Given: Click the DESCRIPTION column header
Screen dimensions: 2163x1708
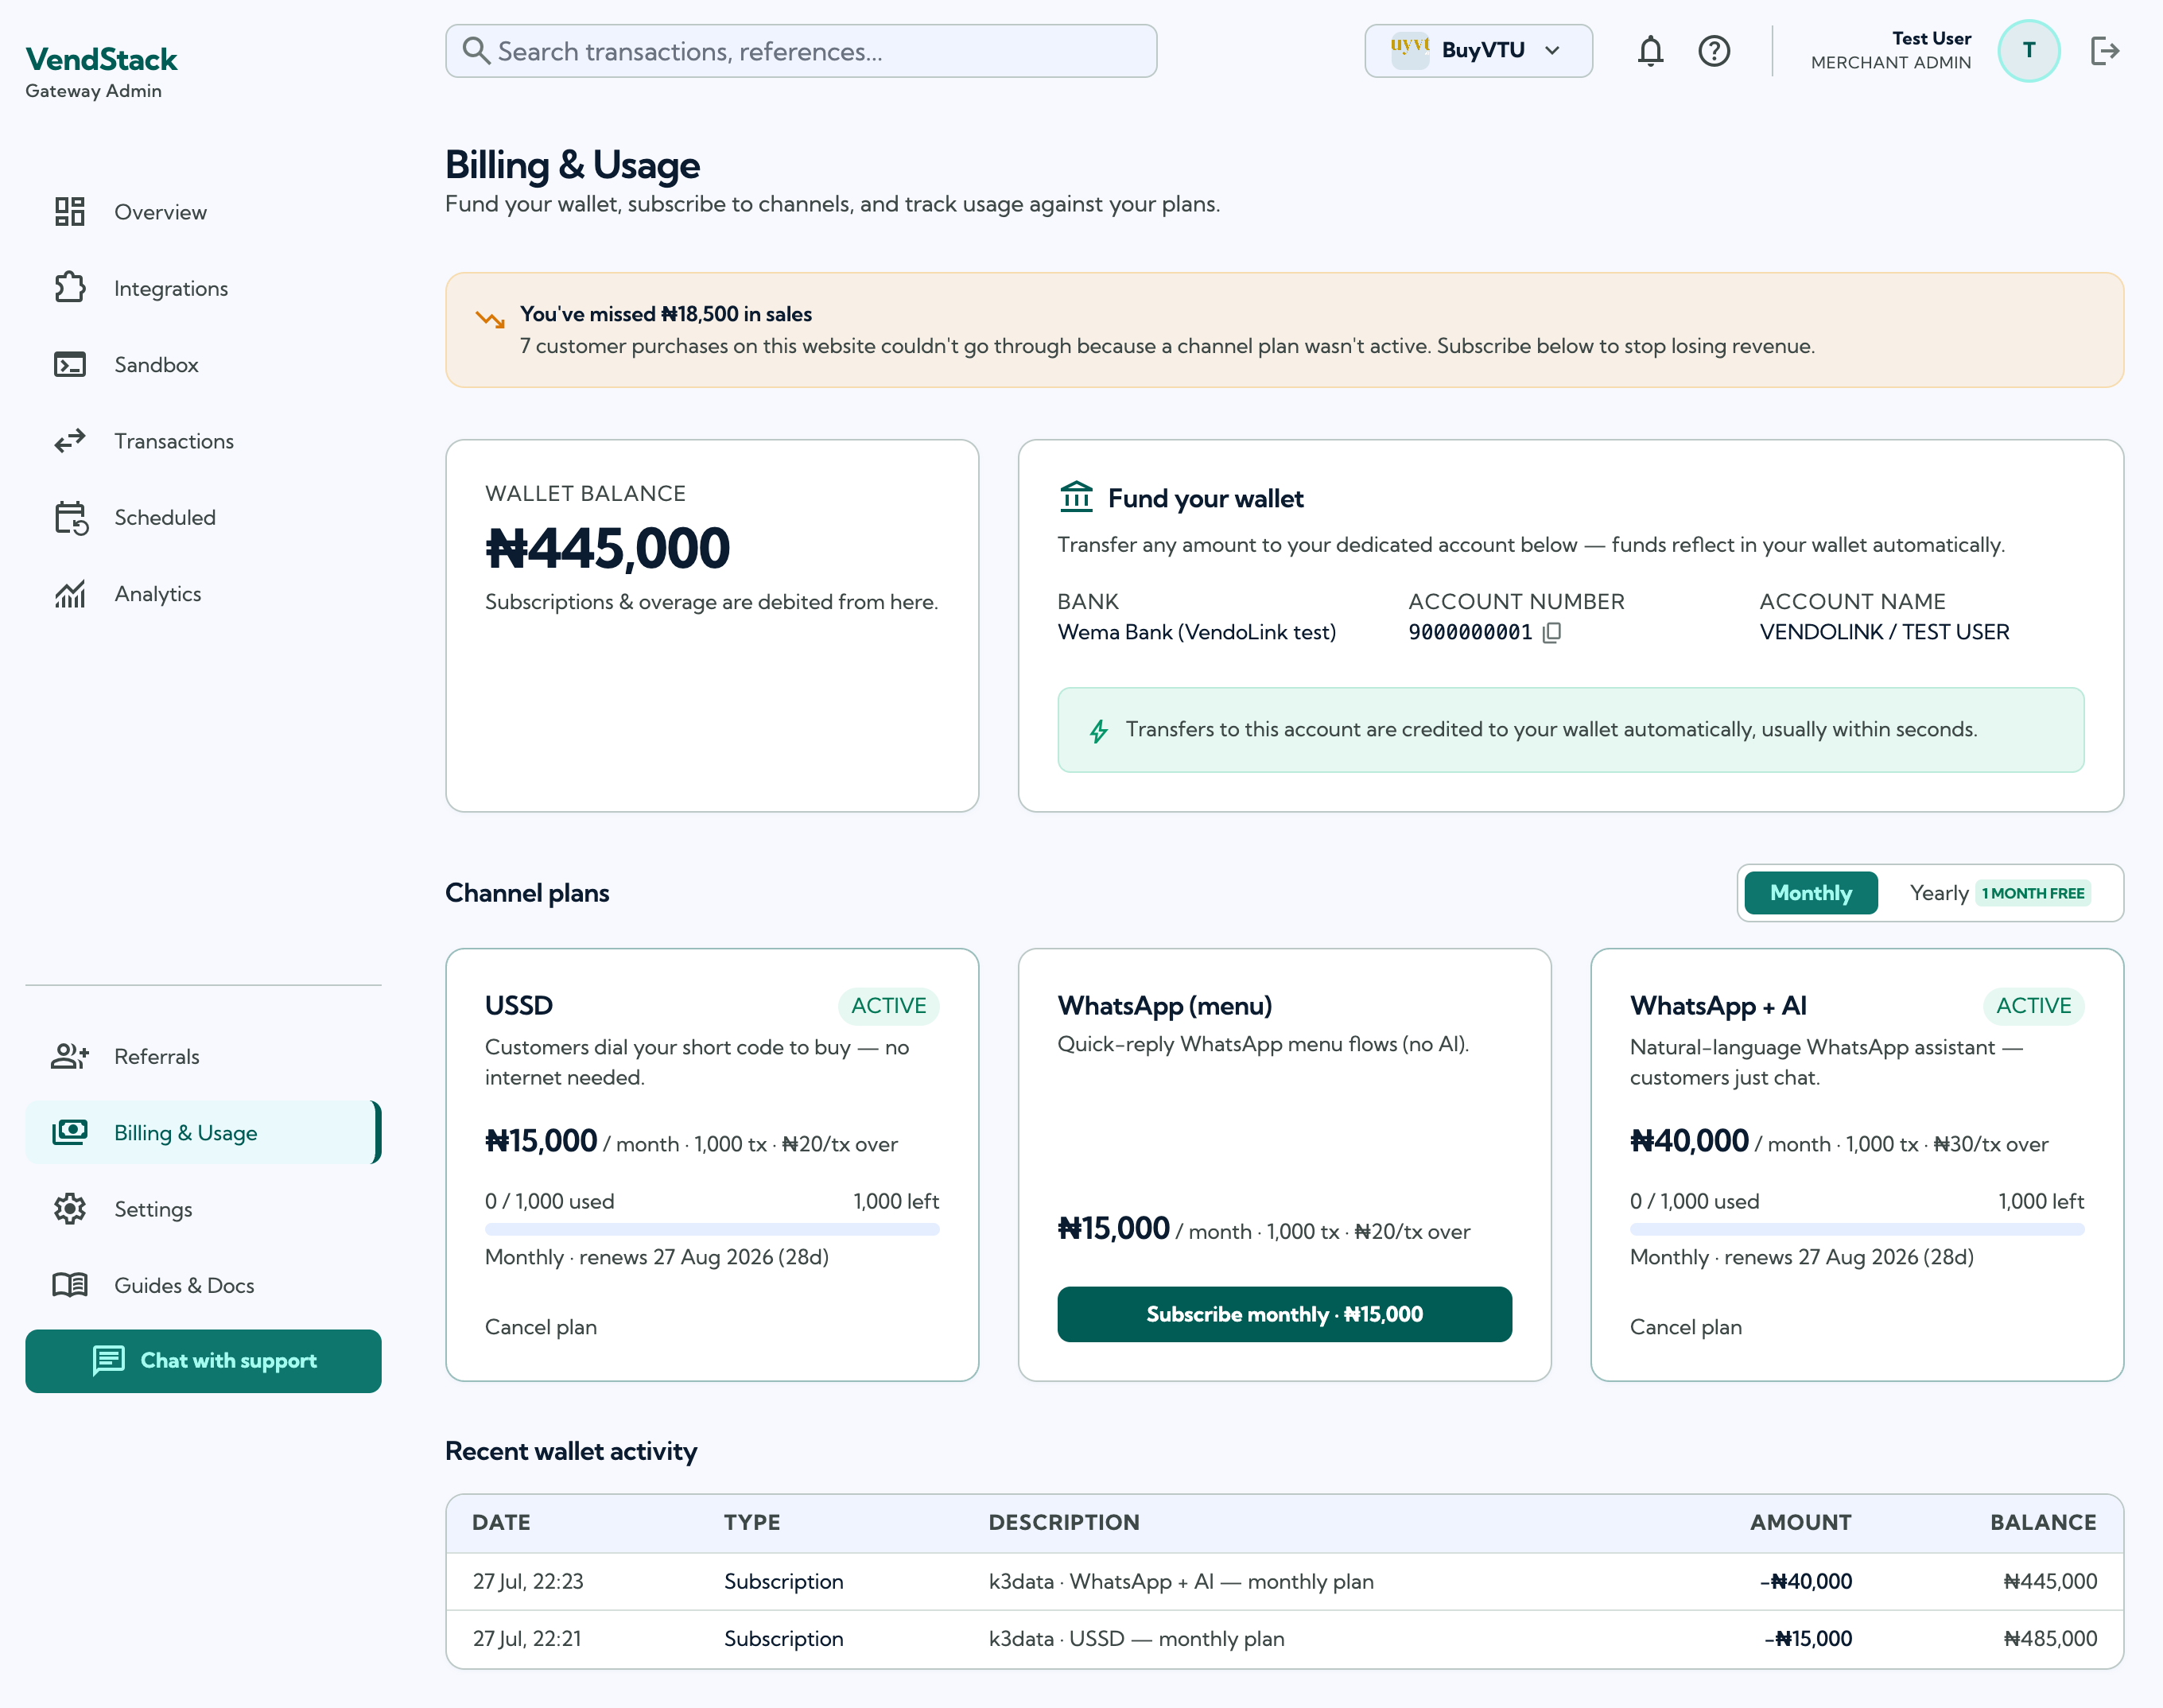Looking at the screenshot, I should click(x=1064, y=1523).
